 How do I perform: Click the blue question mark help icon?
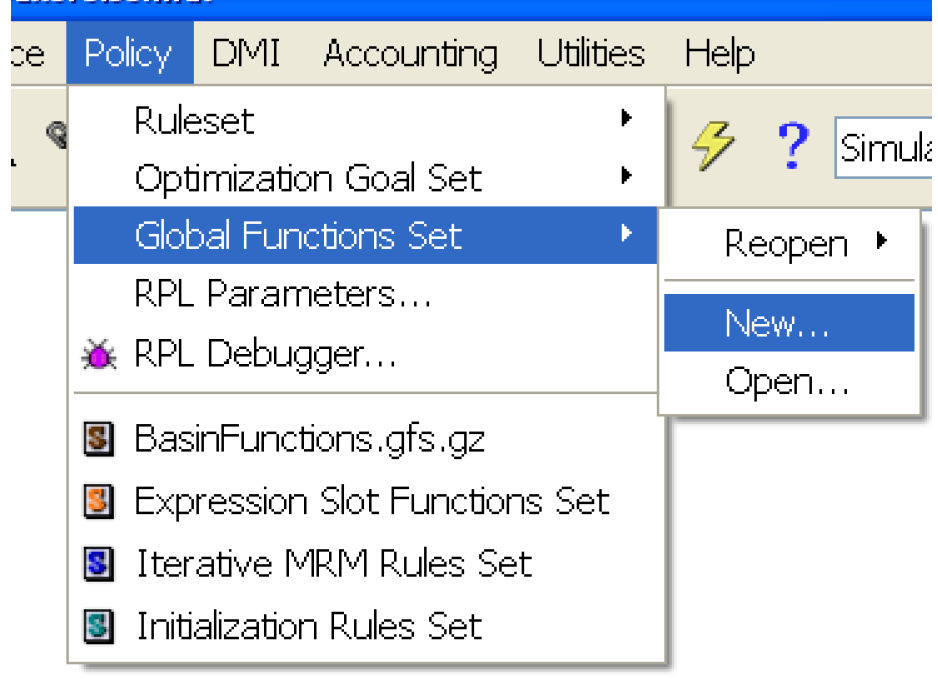[x=792, y=147]
